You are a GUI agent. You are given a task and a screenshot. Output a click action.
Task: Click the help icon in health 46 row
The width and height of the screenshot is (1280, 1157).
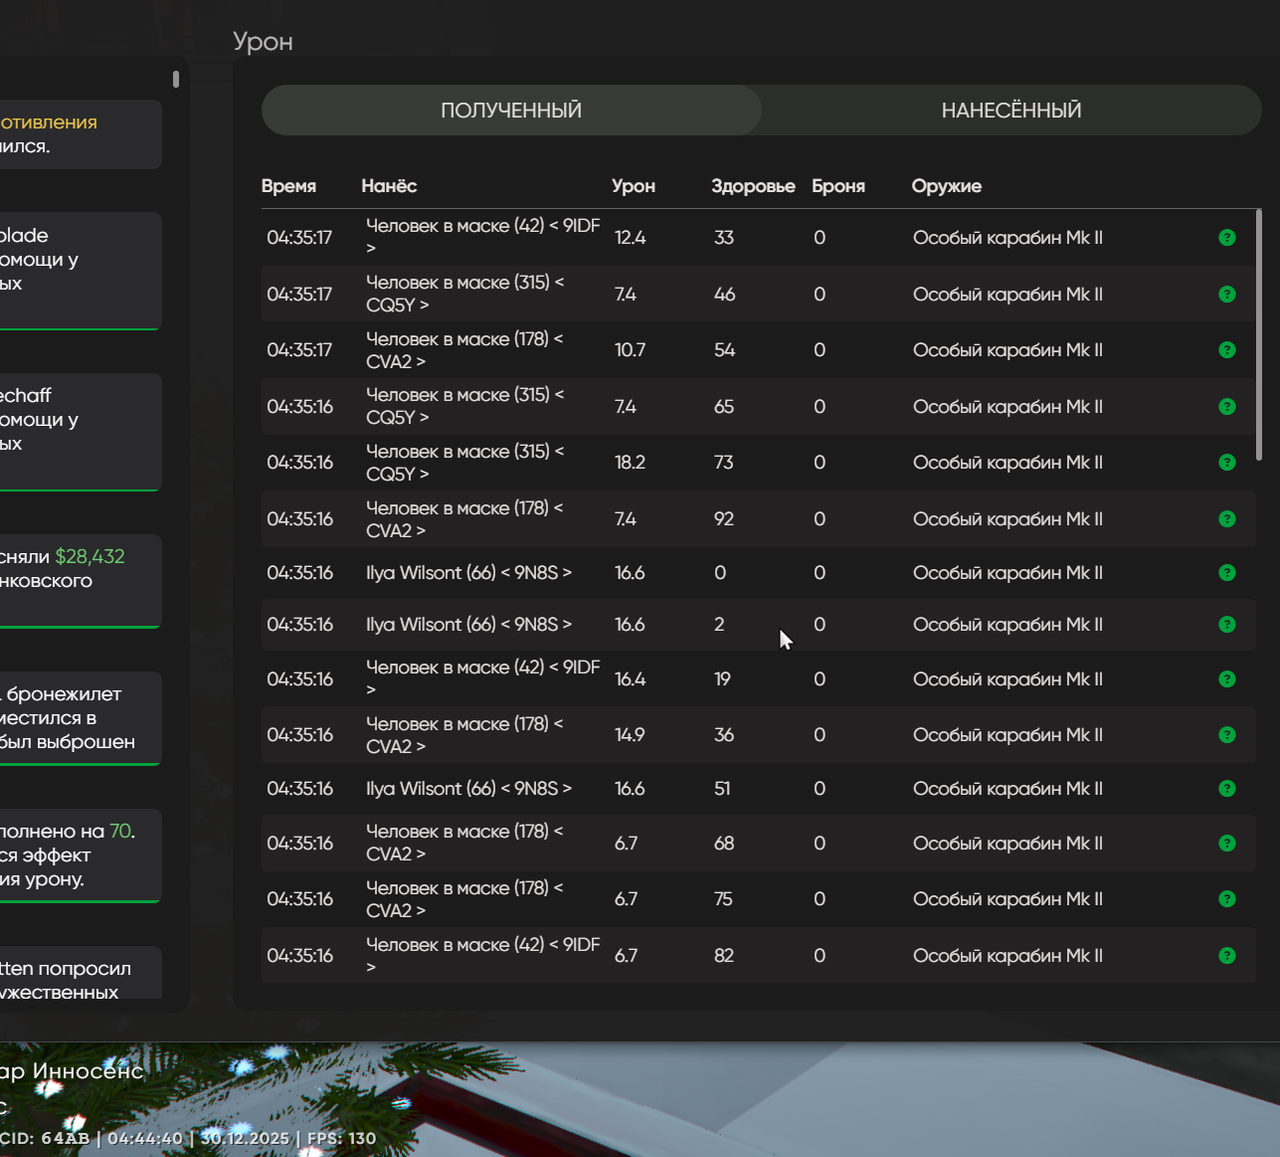coord(1227,294)
